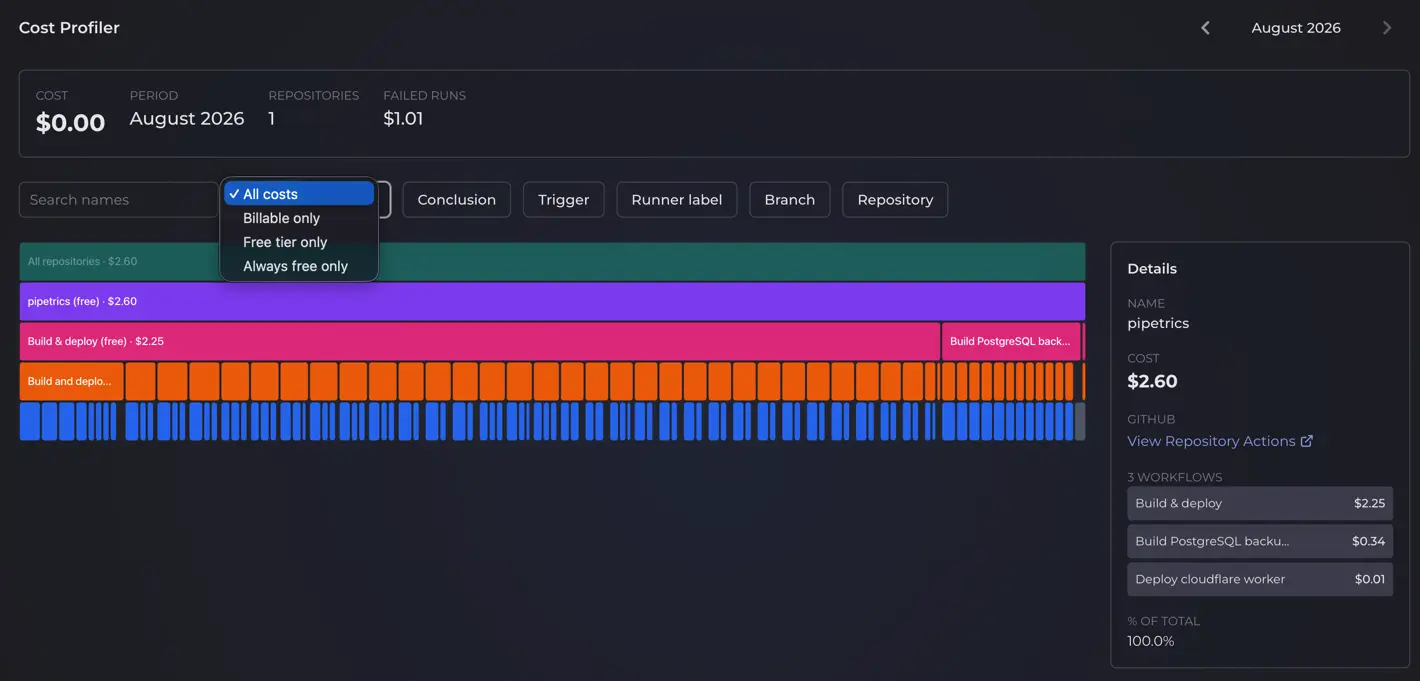
Task: Open the Branch filter
Action: tap(790, 200)
